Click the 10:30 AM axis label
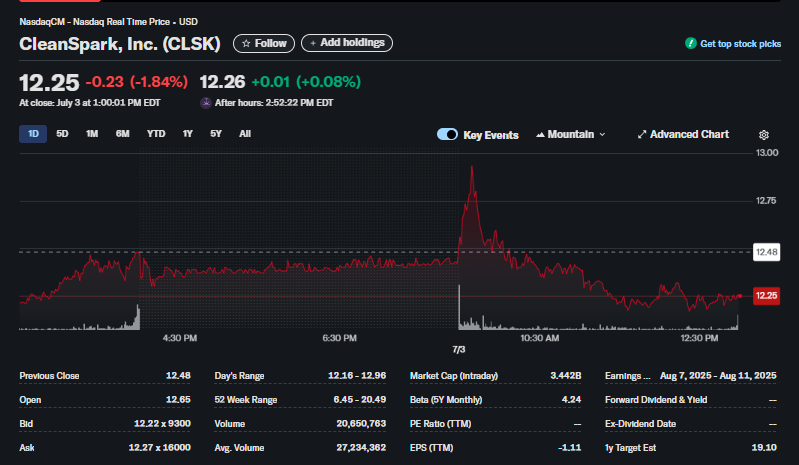The image size is (799, 465). coord(540,338)
